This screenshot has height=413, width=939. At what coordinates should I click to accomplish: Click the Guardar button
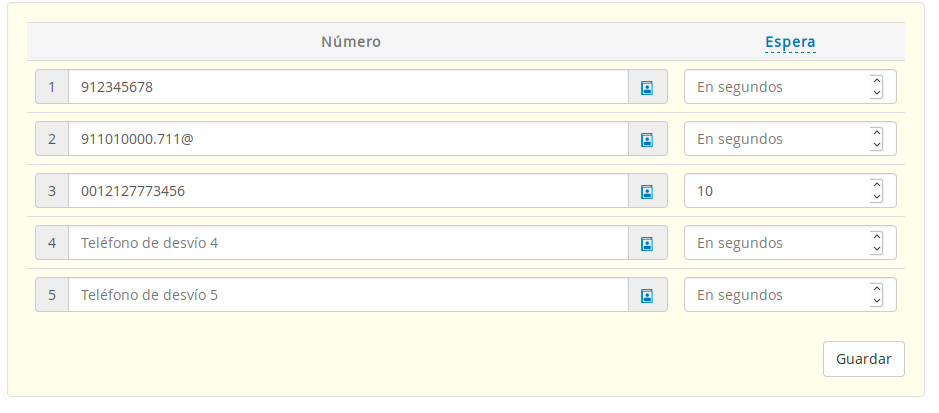coord(863,358)
